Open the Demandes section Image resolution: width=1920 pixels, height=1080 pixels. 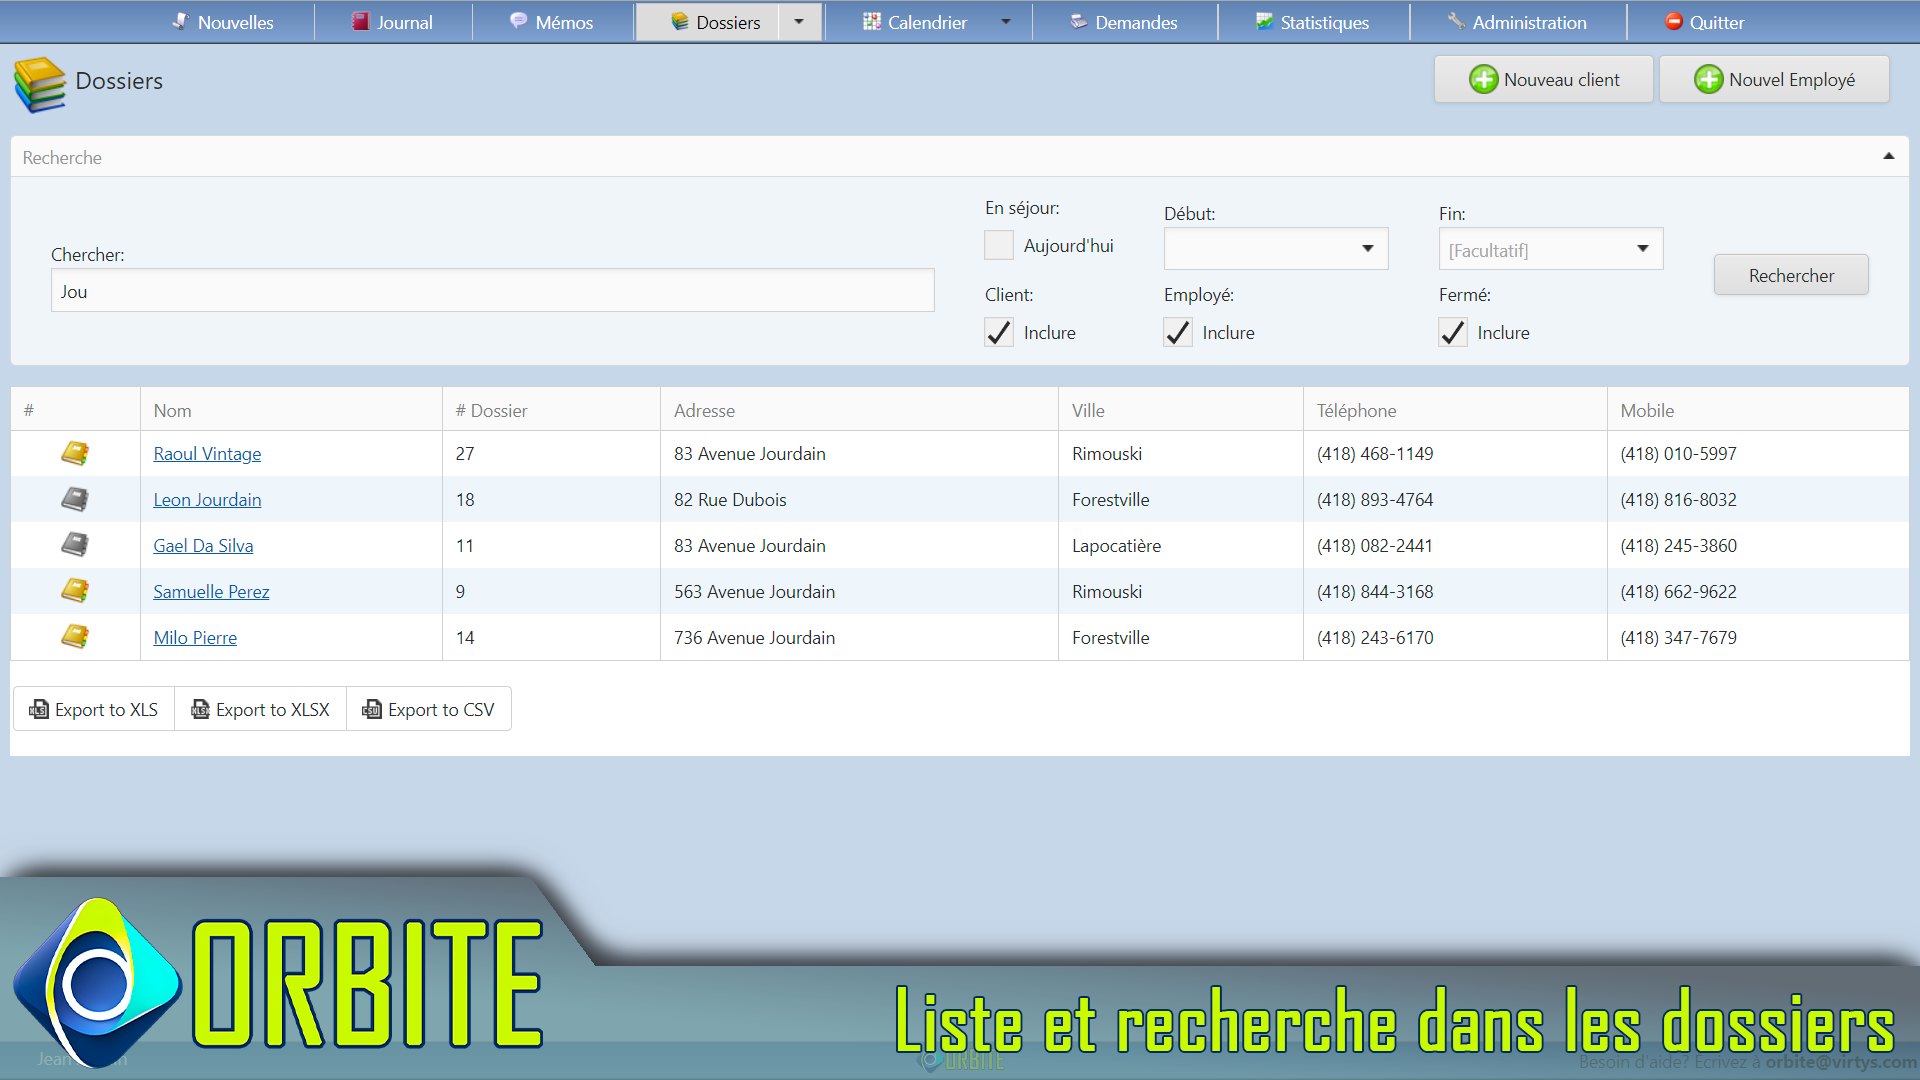click(x=1124, y=22)
